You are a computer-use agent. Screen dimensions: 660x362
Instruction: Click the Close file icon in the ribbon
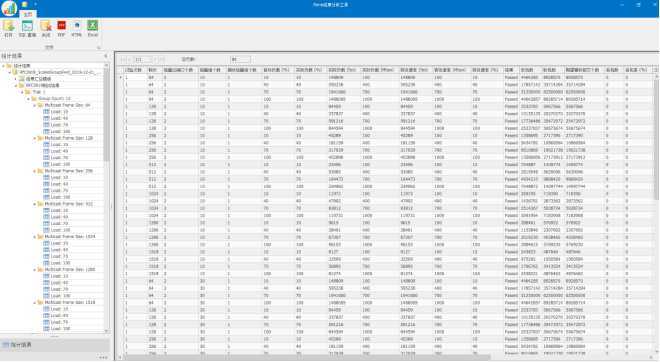click(x=45, y=27)
